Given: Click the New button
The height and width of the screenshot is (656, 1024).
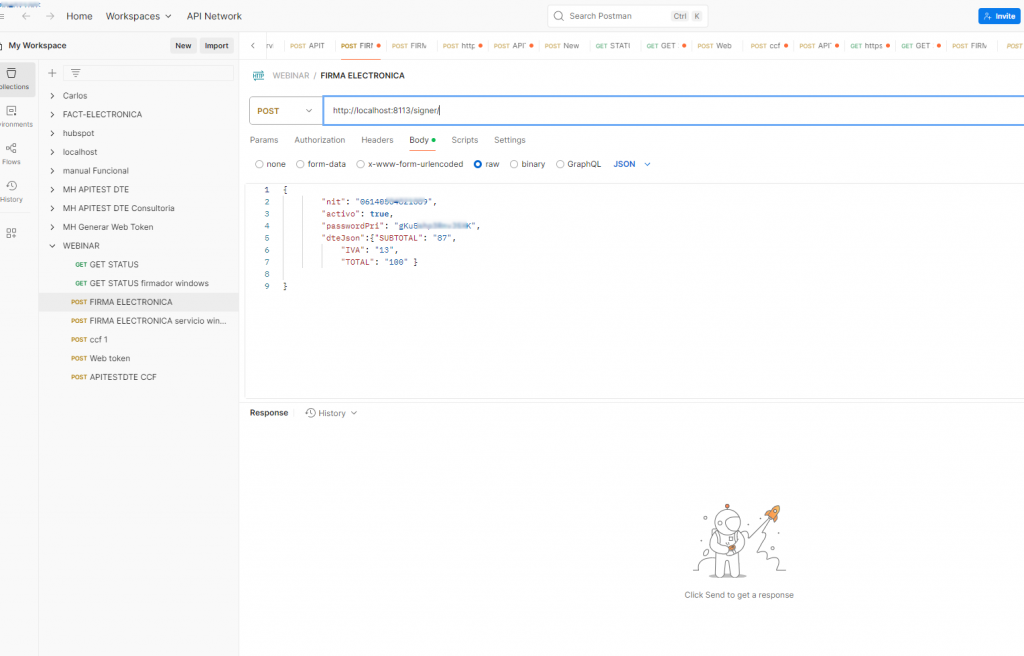Looking at the screenshot, I should (183, 46).
